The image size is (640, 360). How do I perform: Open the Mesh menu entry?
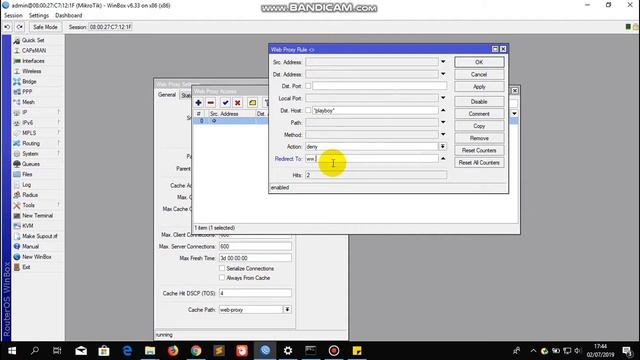[x=28, y=102]
